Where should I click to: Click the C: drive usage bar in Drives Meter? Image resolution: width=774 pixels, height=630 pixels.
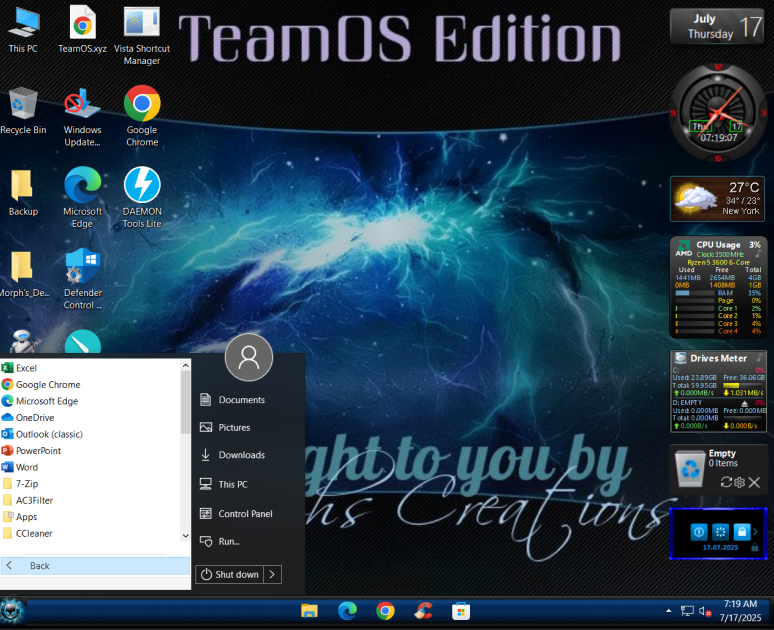click(x=743, y=385)
